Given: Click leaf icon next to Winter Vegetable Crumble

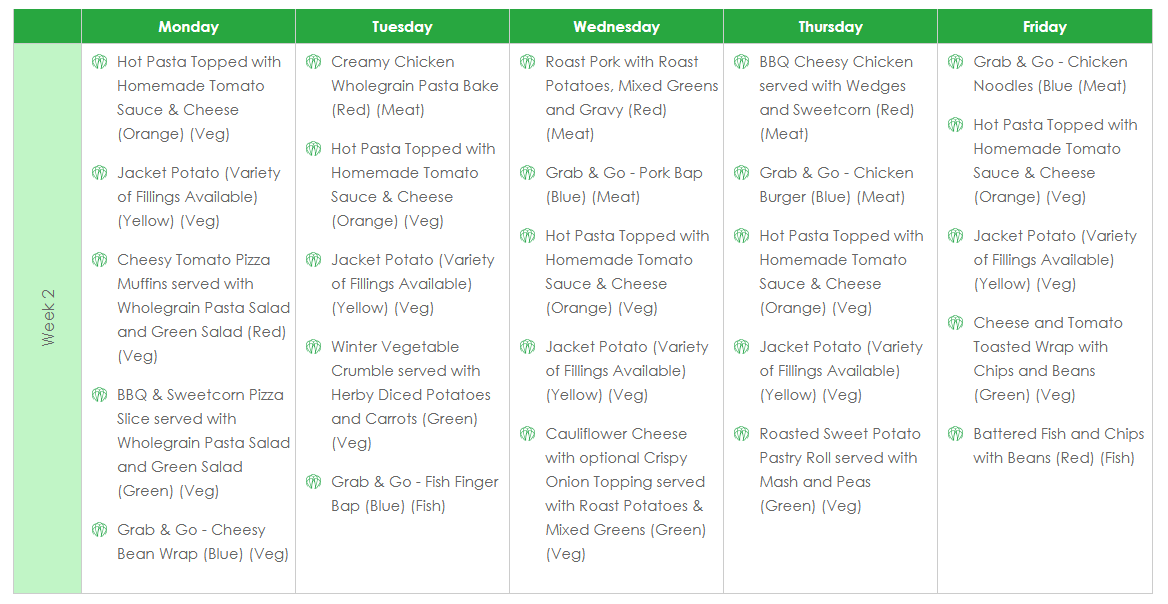Looking at the screenshot, I should point(313,347).
